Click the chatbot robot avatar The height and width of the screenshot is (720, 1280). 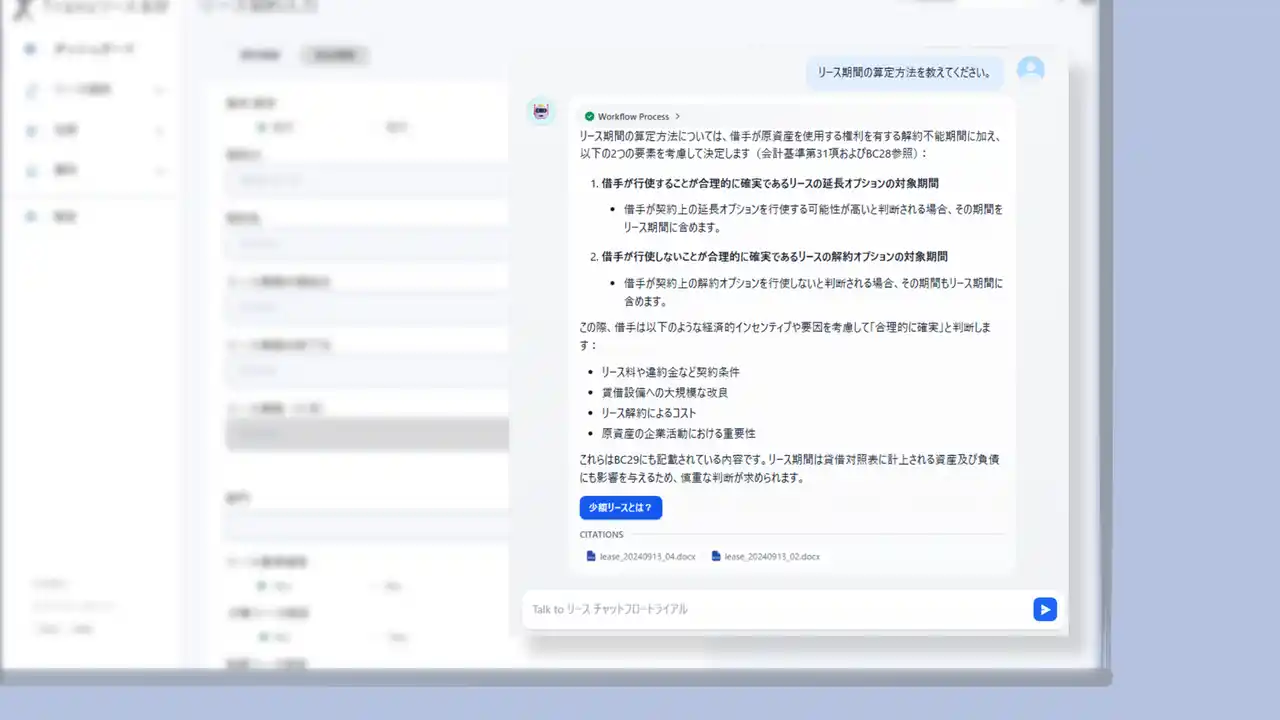coord(541,111)
